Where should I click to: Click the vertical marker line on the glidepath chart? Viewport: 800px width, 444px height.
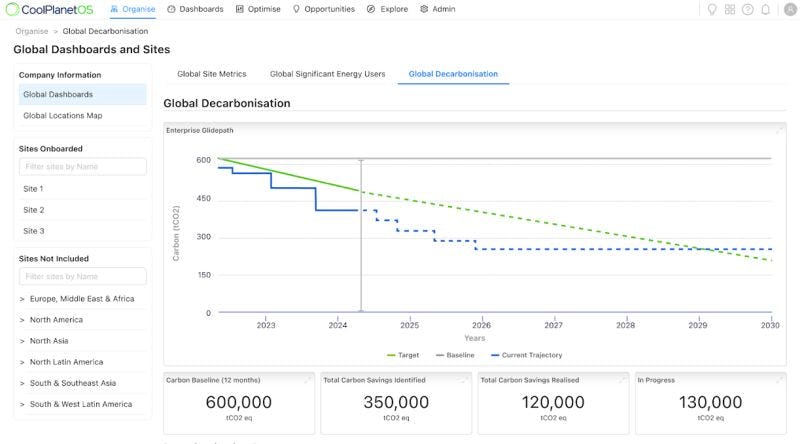[361, 240]
